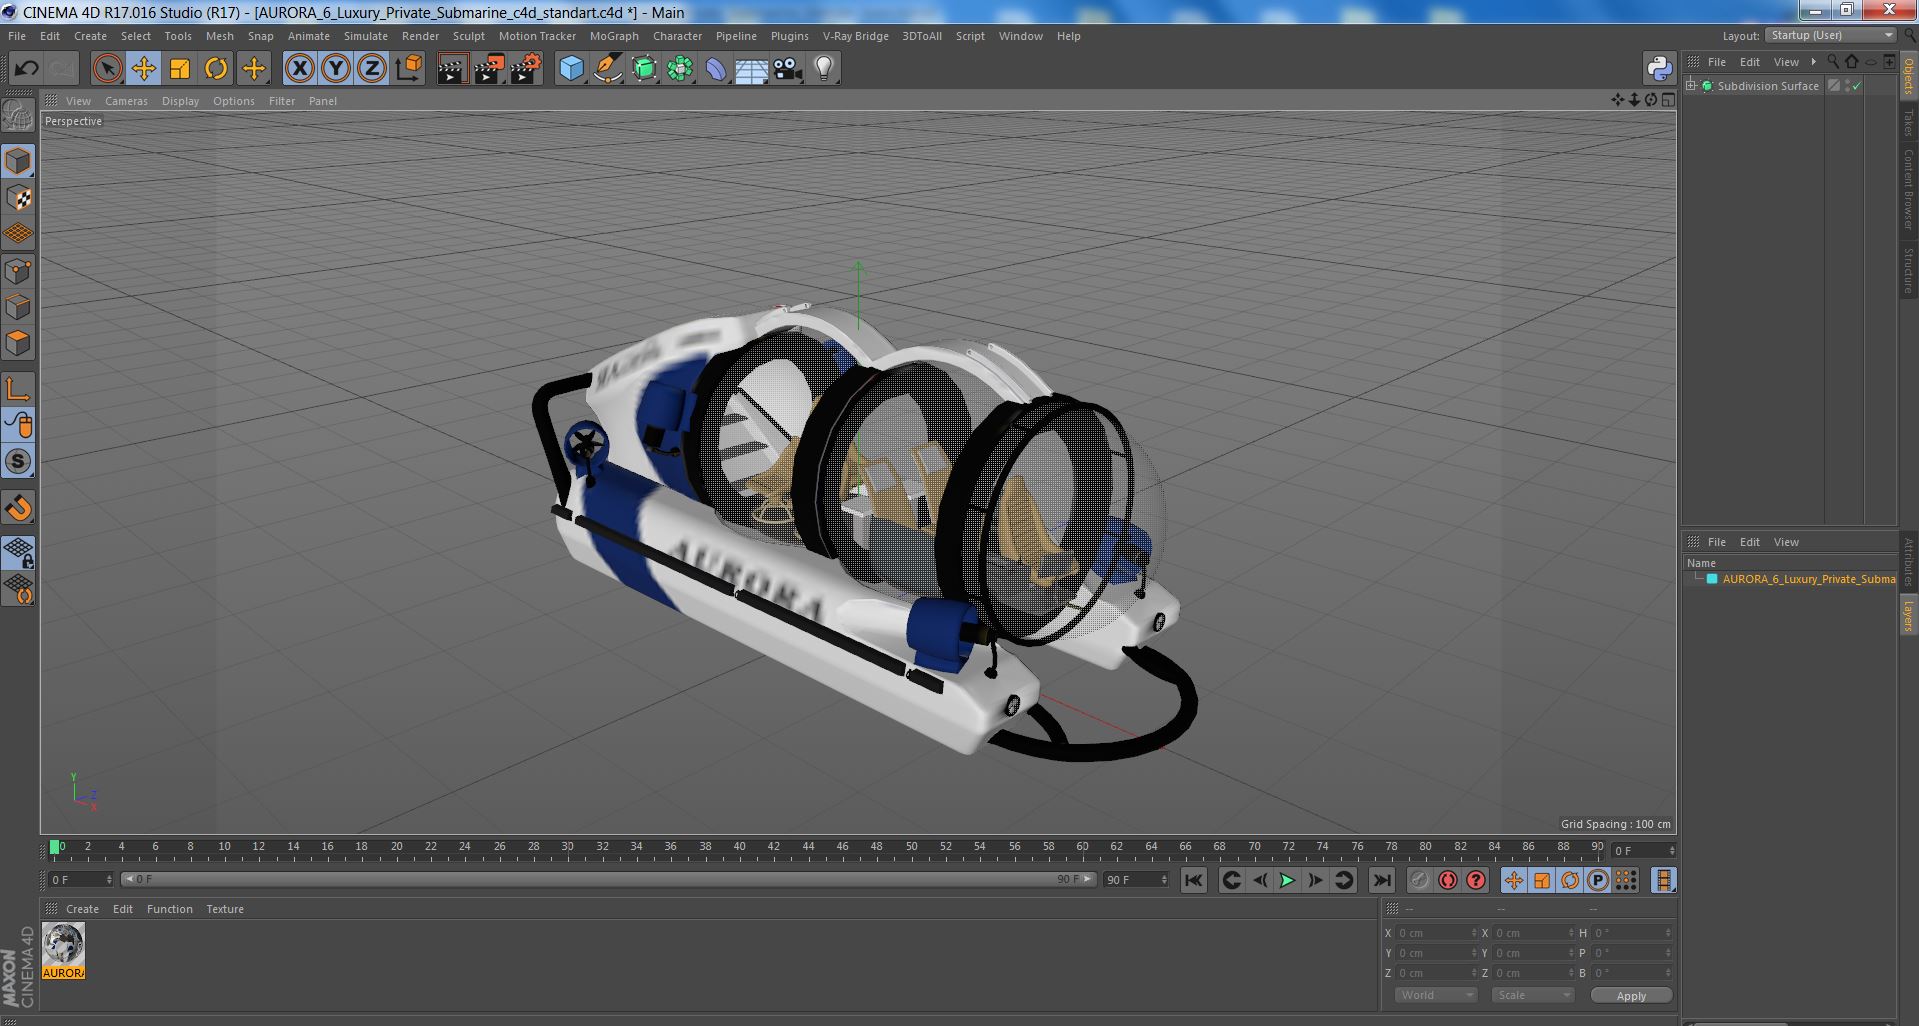Switch to Edges mode
This screenshot has height=1026, width=1919.
pos(18,307)
